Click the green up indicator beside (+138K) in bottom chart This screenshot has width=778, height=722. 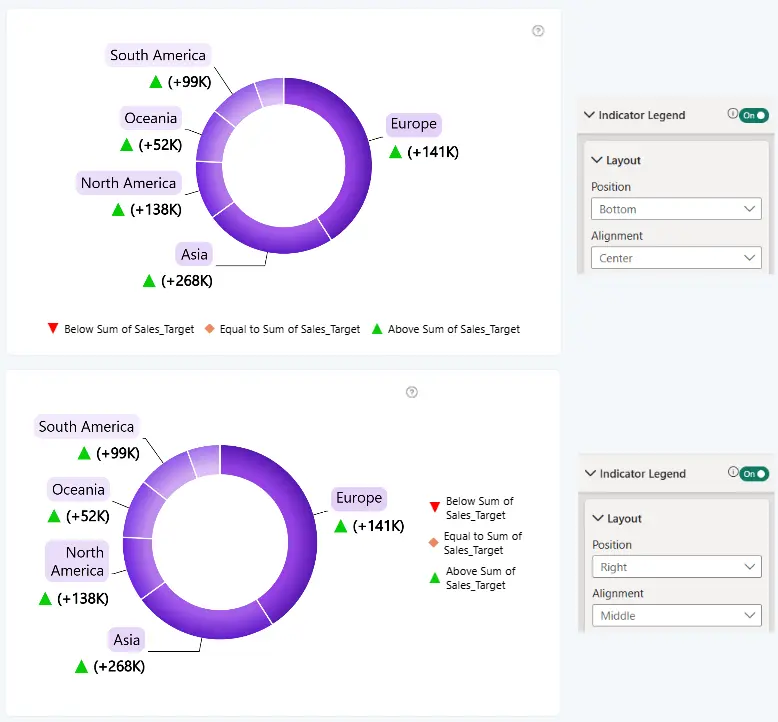pyautogui.click(x=45, y=599)
